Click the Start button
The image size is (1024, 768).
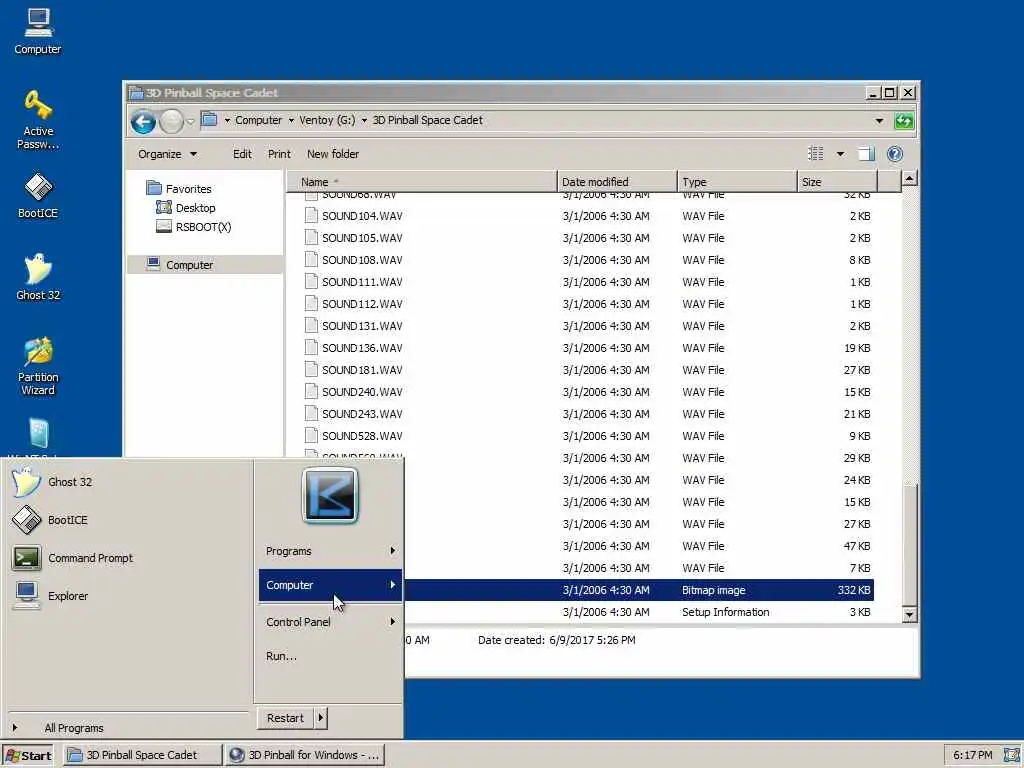tap(28, 756)
